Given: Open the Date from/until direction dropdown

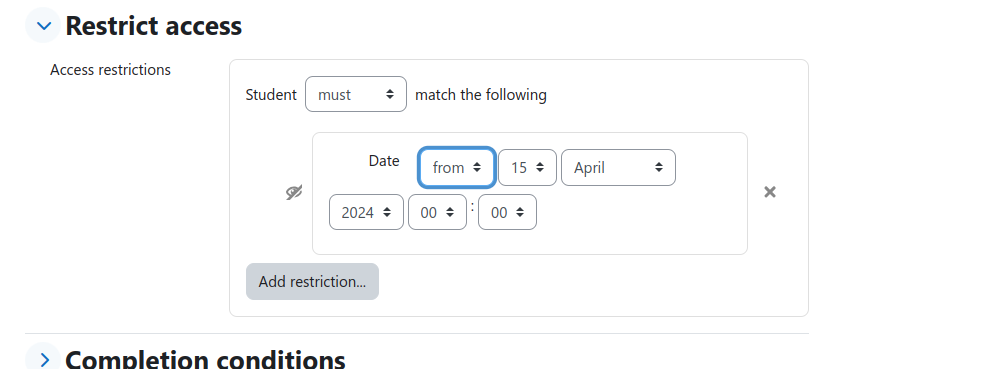Looking at the screenshot, I should click(456, 167).
